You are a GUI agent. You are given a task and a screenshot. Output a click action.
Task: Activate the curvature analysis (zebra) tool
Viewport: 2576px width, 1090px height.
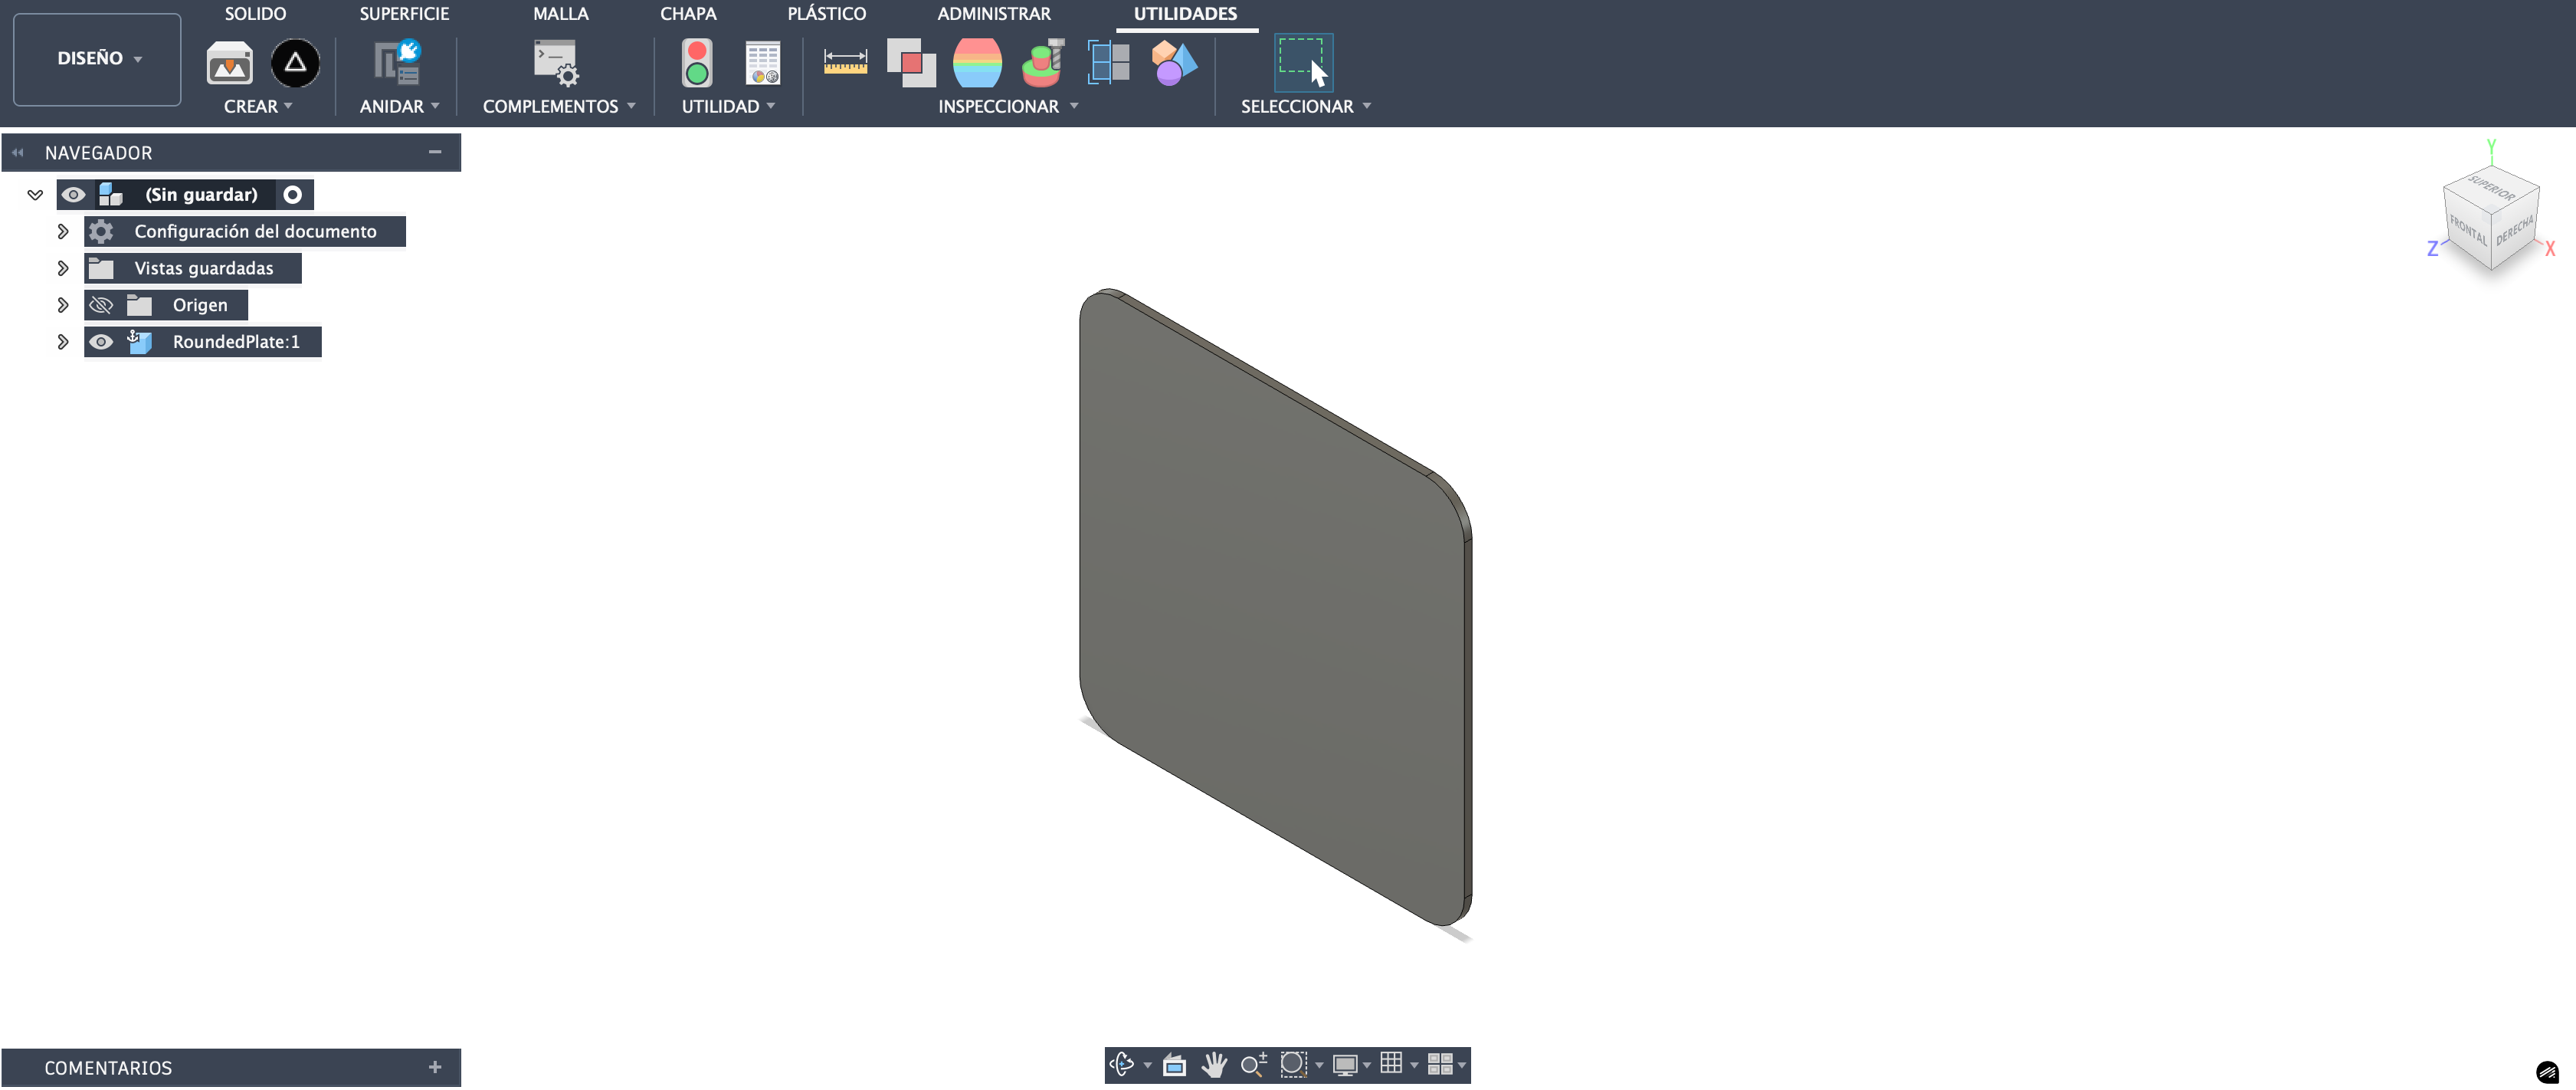pyautogui.click(x=977, y=62)
